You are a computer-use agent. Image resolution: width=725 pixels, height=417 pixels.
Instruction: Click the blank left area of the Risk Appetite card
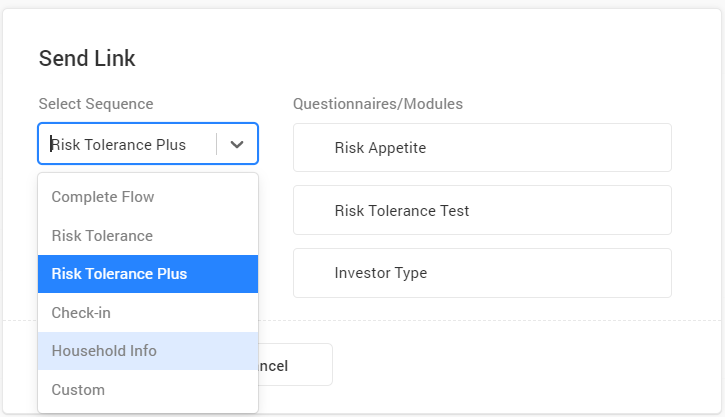[x=313, y=148]
